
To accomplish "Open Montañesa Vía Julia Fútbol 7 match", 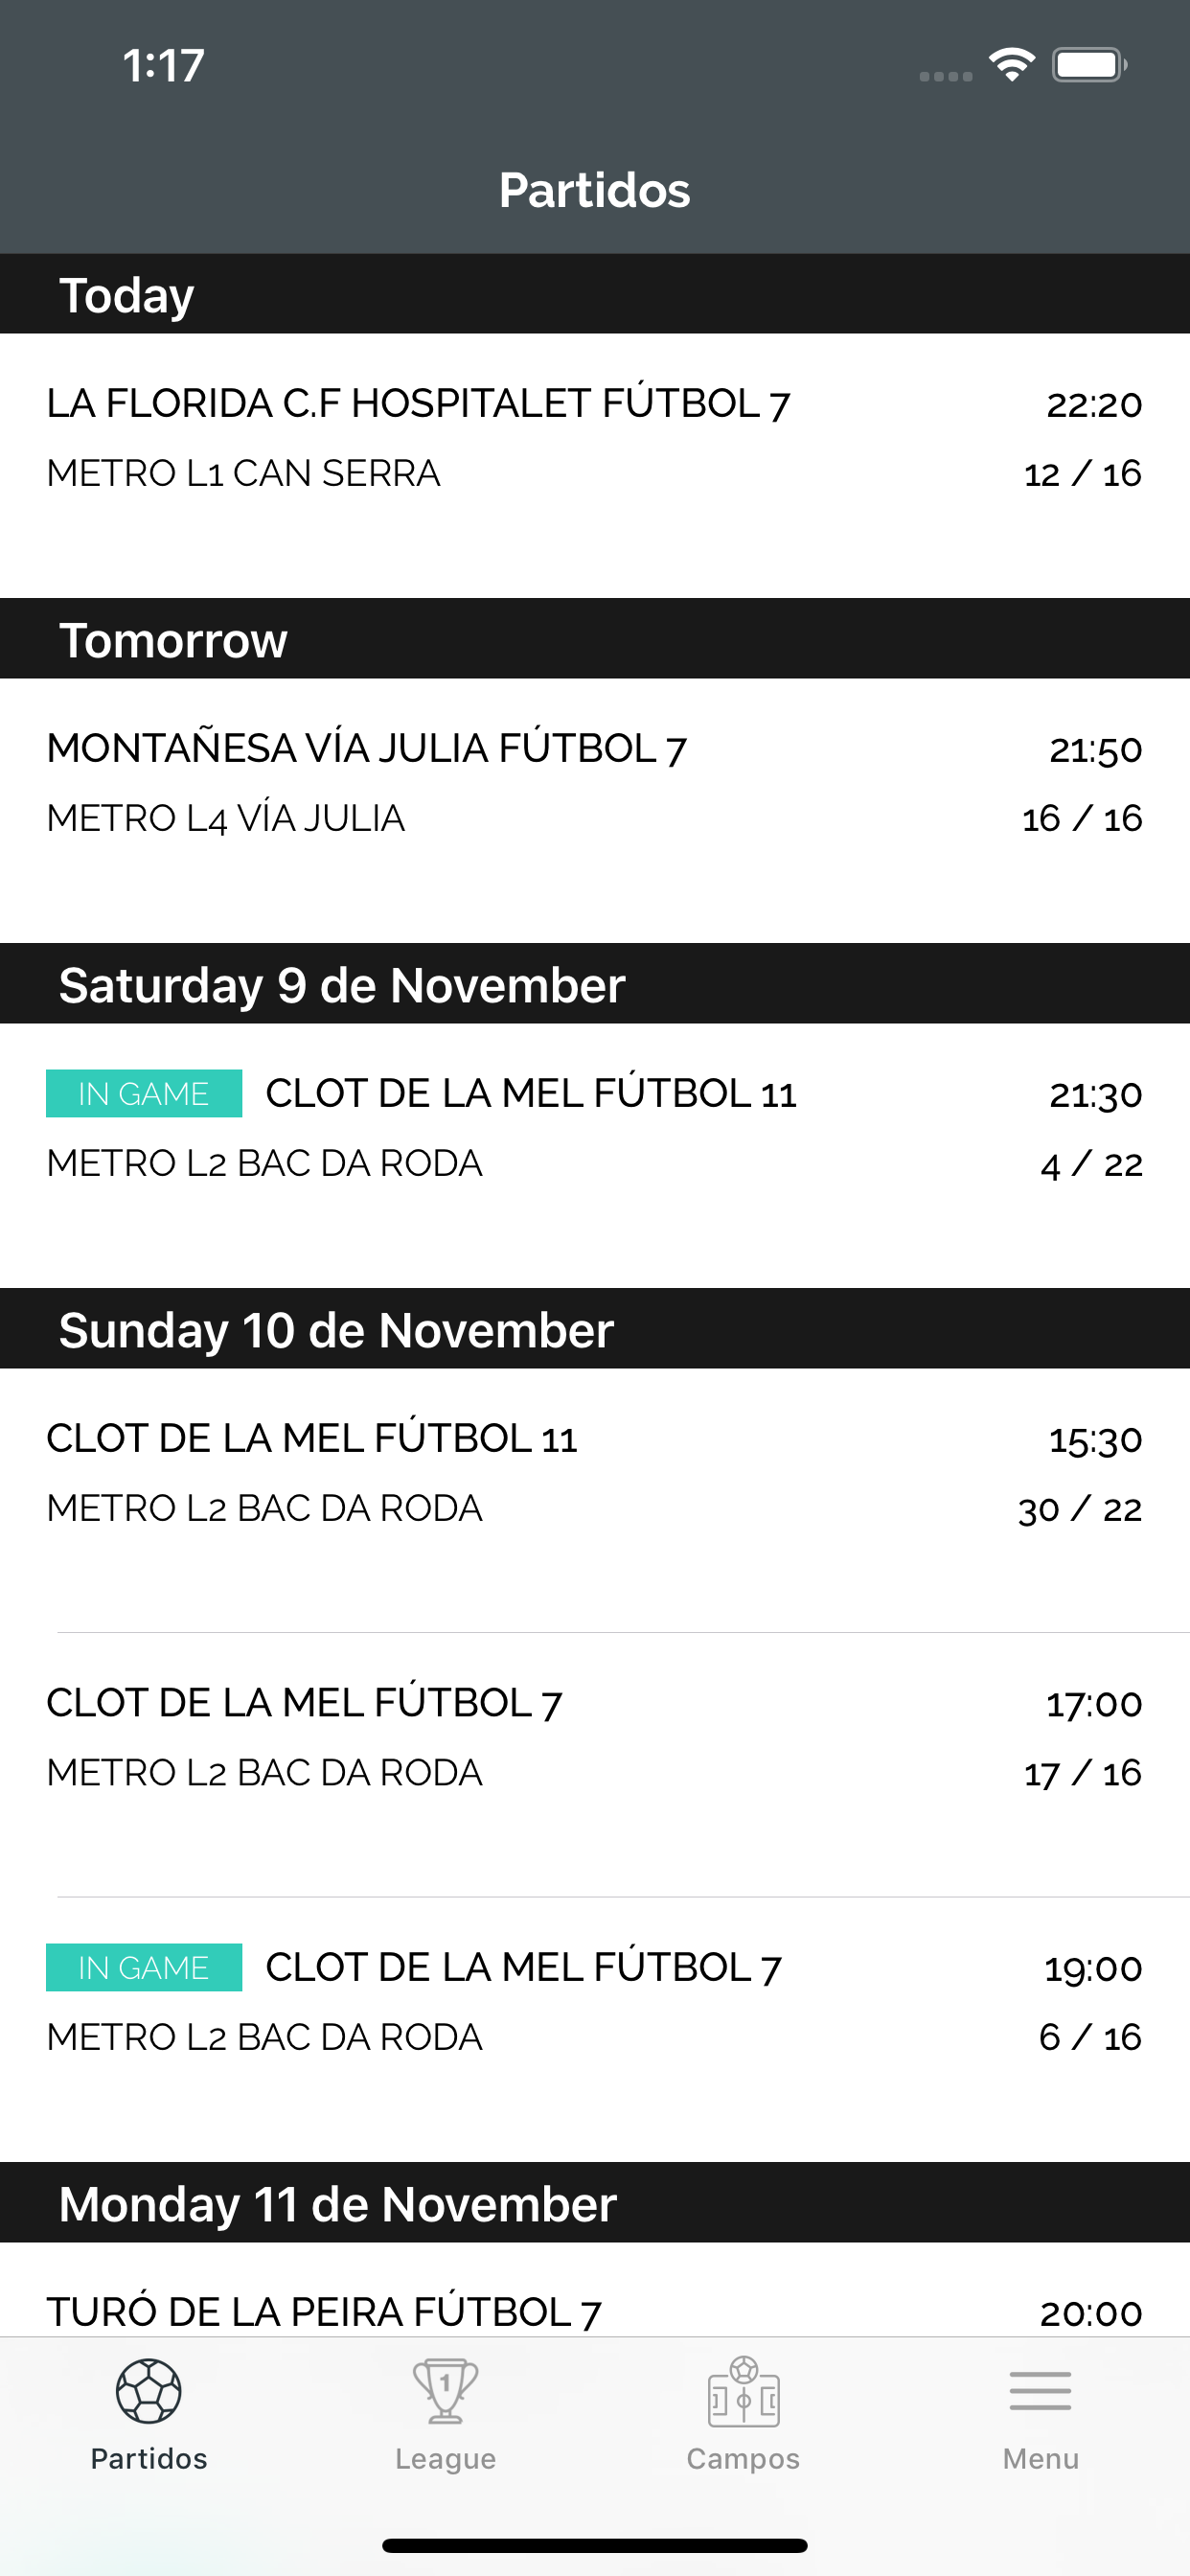I will (366, 749).
